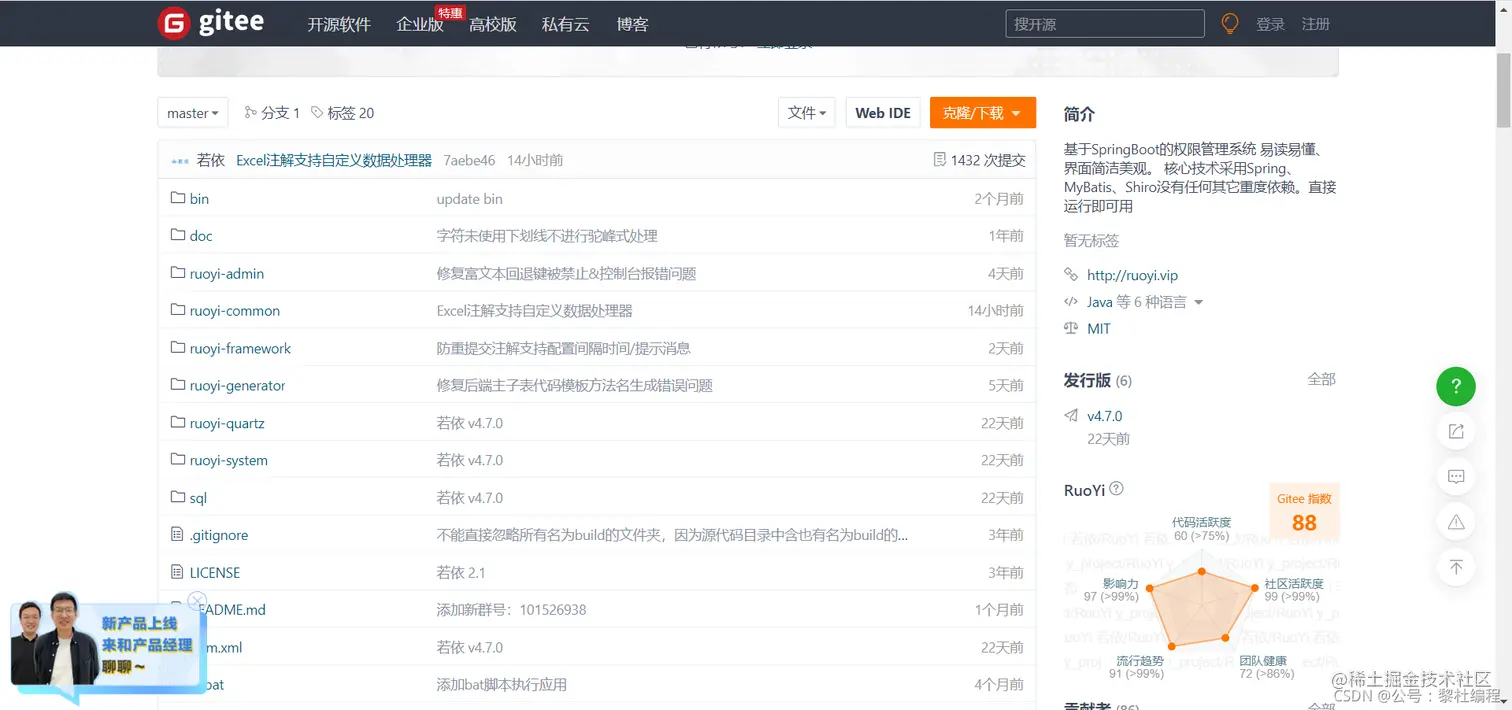Click the Gitee 指数 88 badge
The image size is (1512, 710).
pyautogui.click(x=1304, y=512)
